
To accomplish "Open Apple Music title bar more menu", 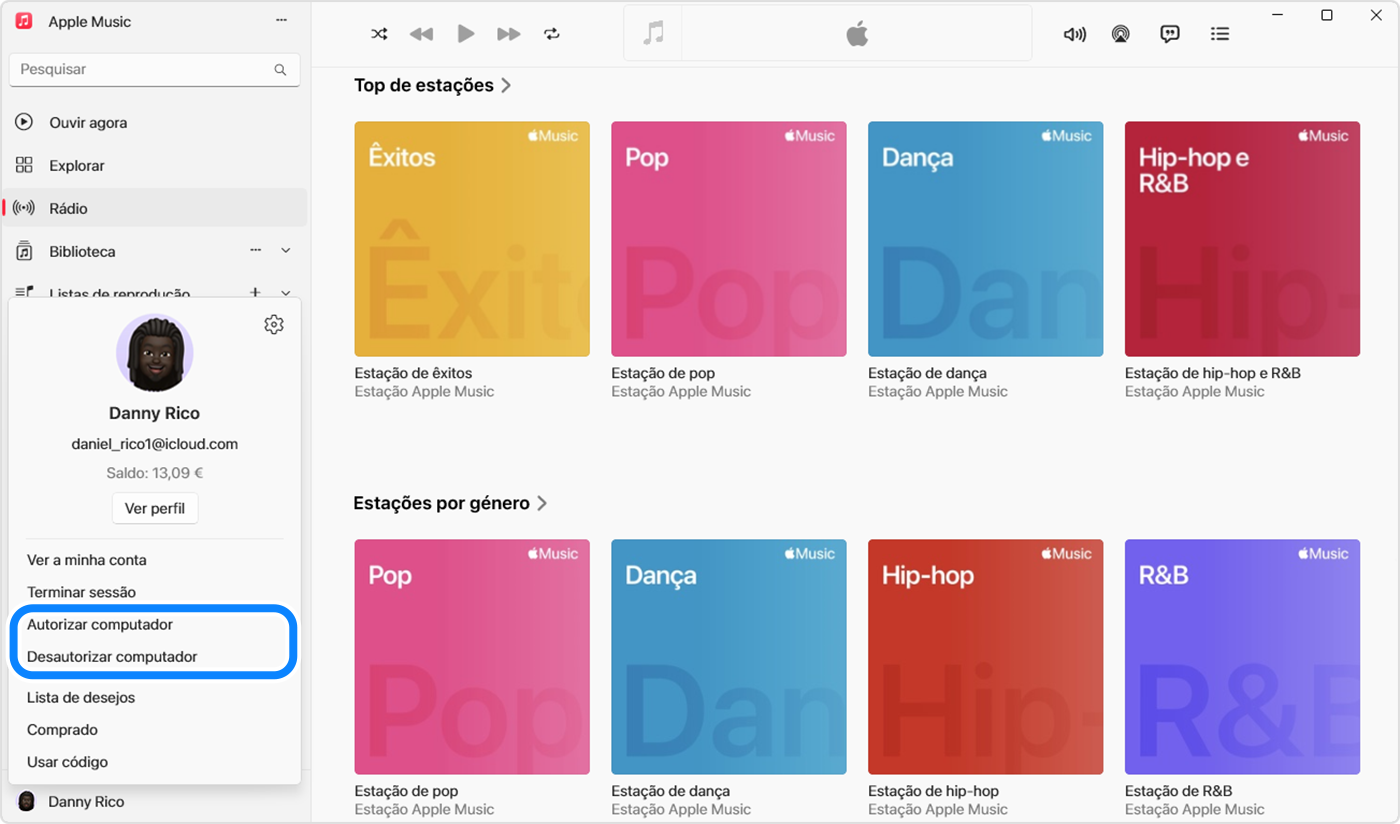I will [281, 21].
